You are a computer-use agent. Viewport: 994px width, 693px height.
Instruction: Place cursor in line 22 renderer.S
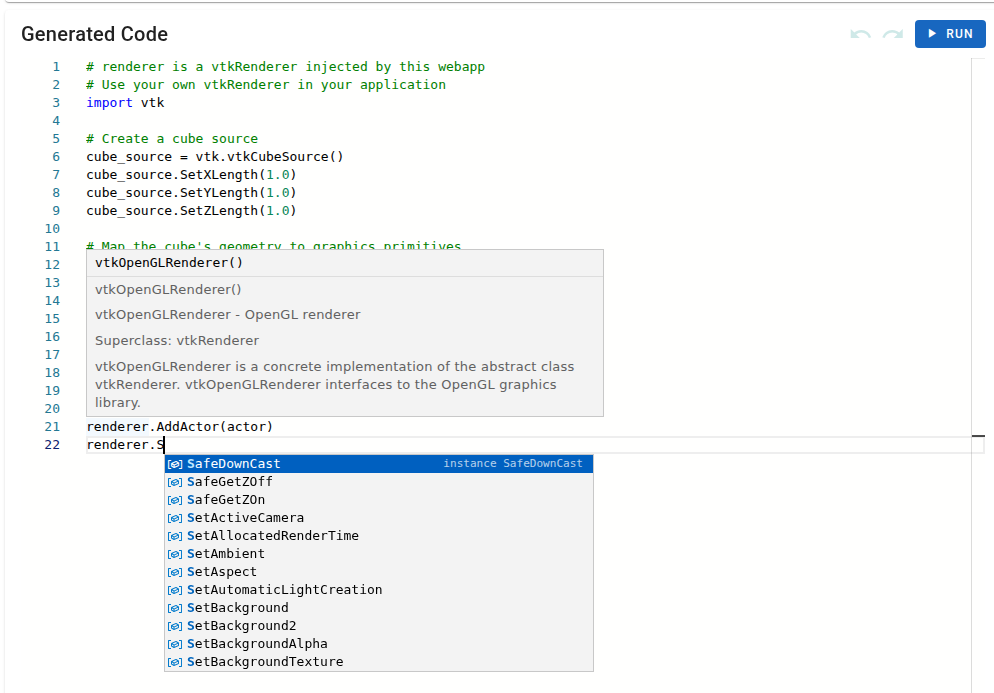(x=126, y=444)
